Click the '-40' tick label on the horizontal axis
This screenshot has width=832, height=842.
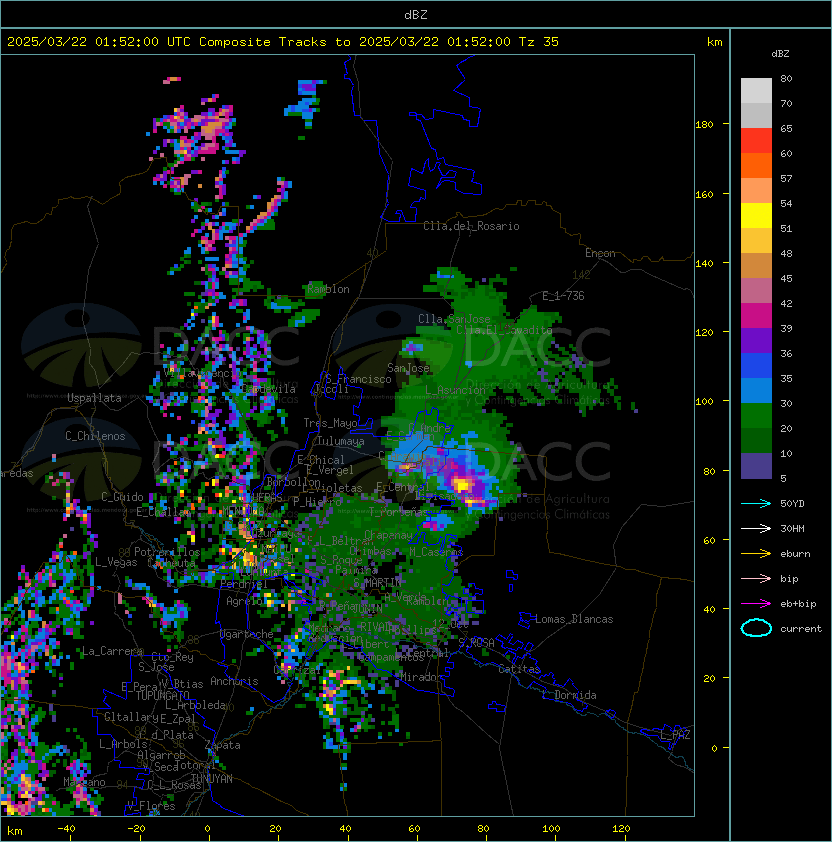pyautogui.click(x=67, y=829)
